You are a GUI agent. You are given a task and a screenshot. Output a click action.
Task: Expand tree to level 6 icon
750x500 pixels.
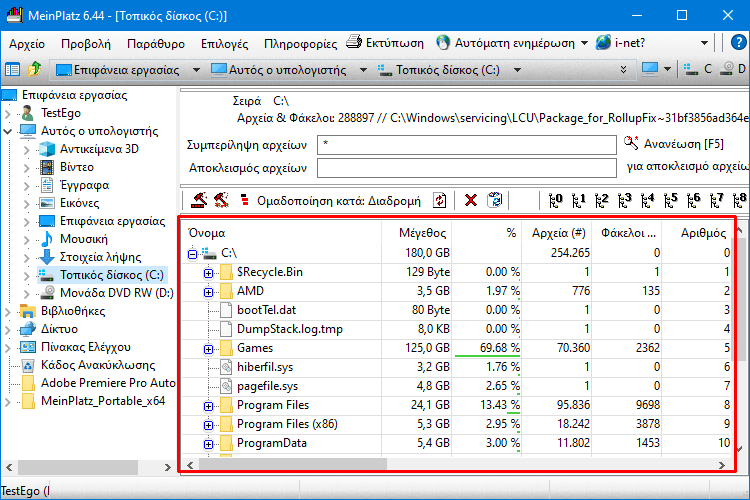(x=693, y=200)
